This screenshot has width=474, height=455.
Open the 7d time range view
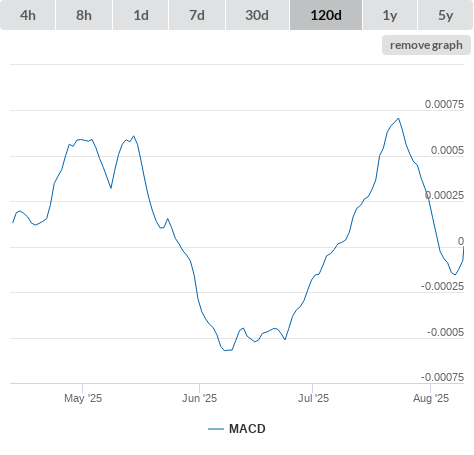(197, 15)
